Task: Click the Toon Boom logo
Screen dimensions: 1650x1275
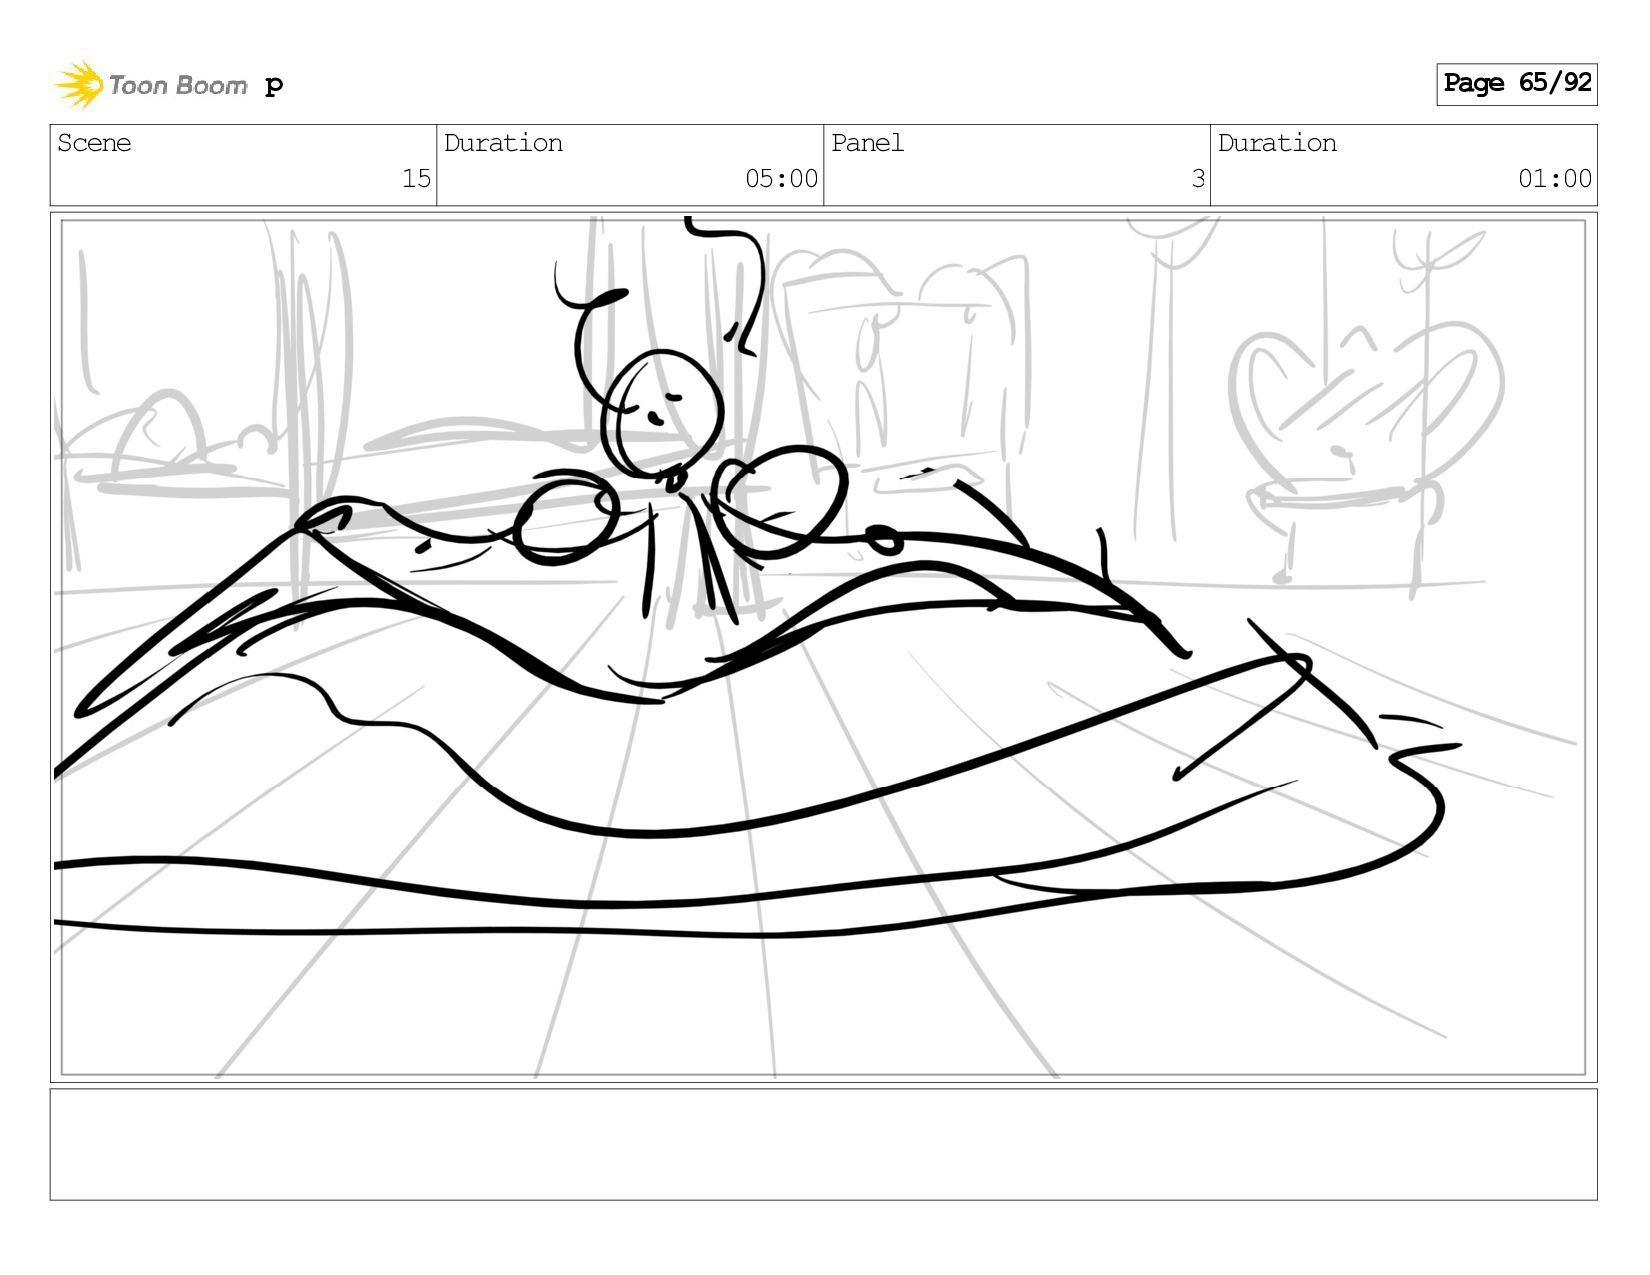Action: click(150, 84)
